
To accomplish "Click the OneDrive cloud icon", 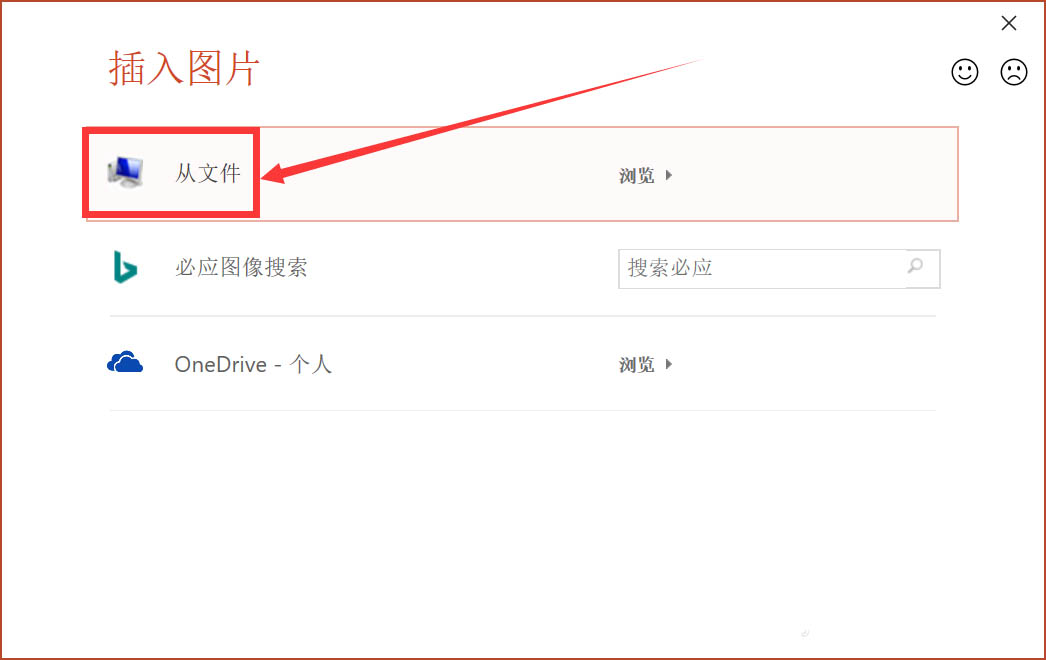I will (x=125, y=362).
